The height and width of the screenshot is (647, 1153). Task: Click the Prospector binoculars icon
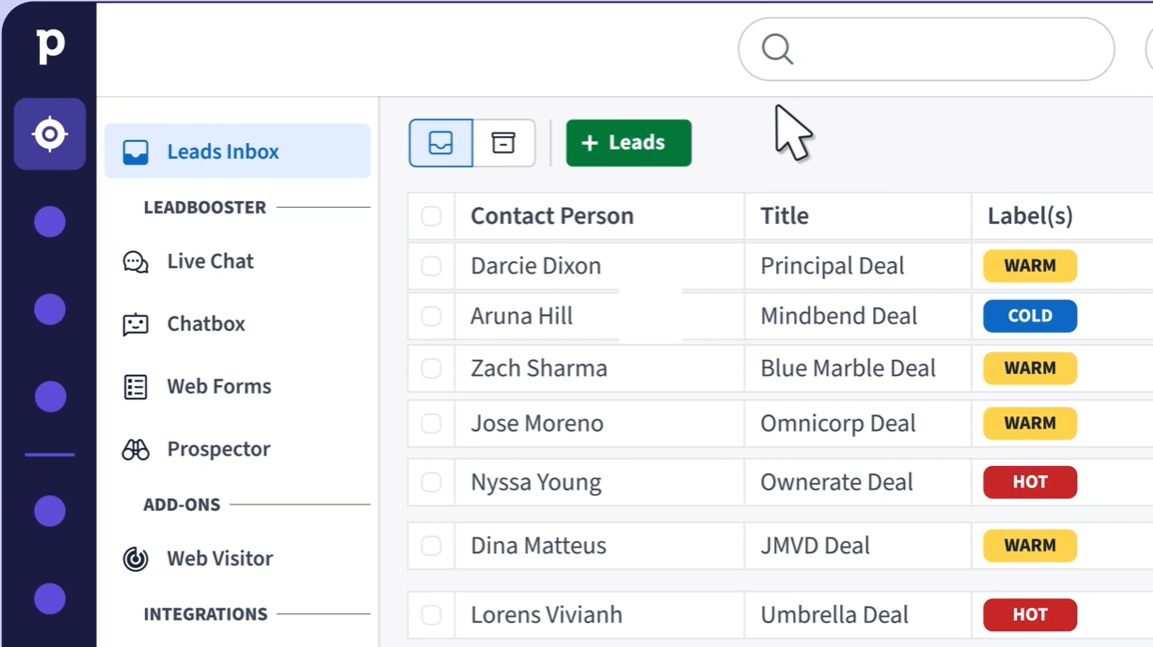[x=135, y=449]
